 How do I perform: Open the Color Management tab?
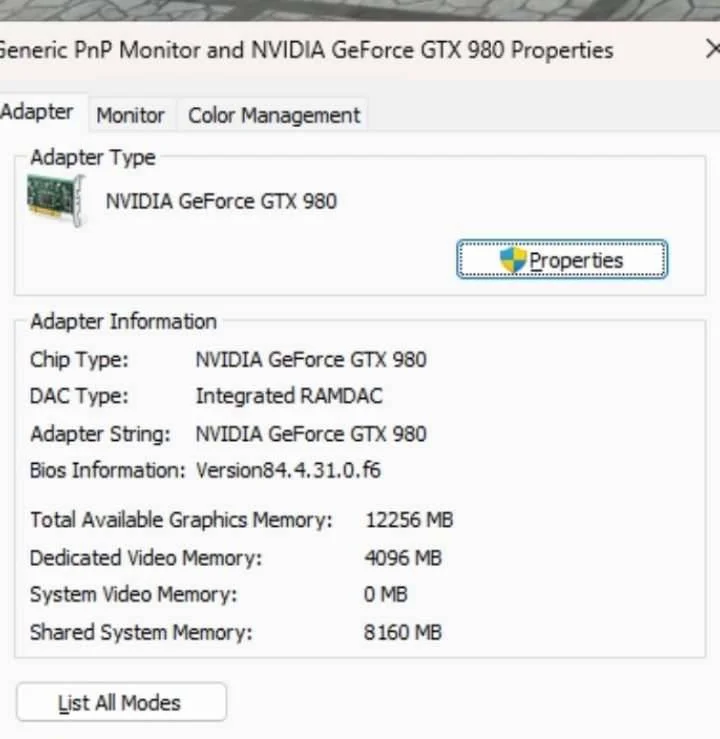(274, 115)
